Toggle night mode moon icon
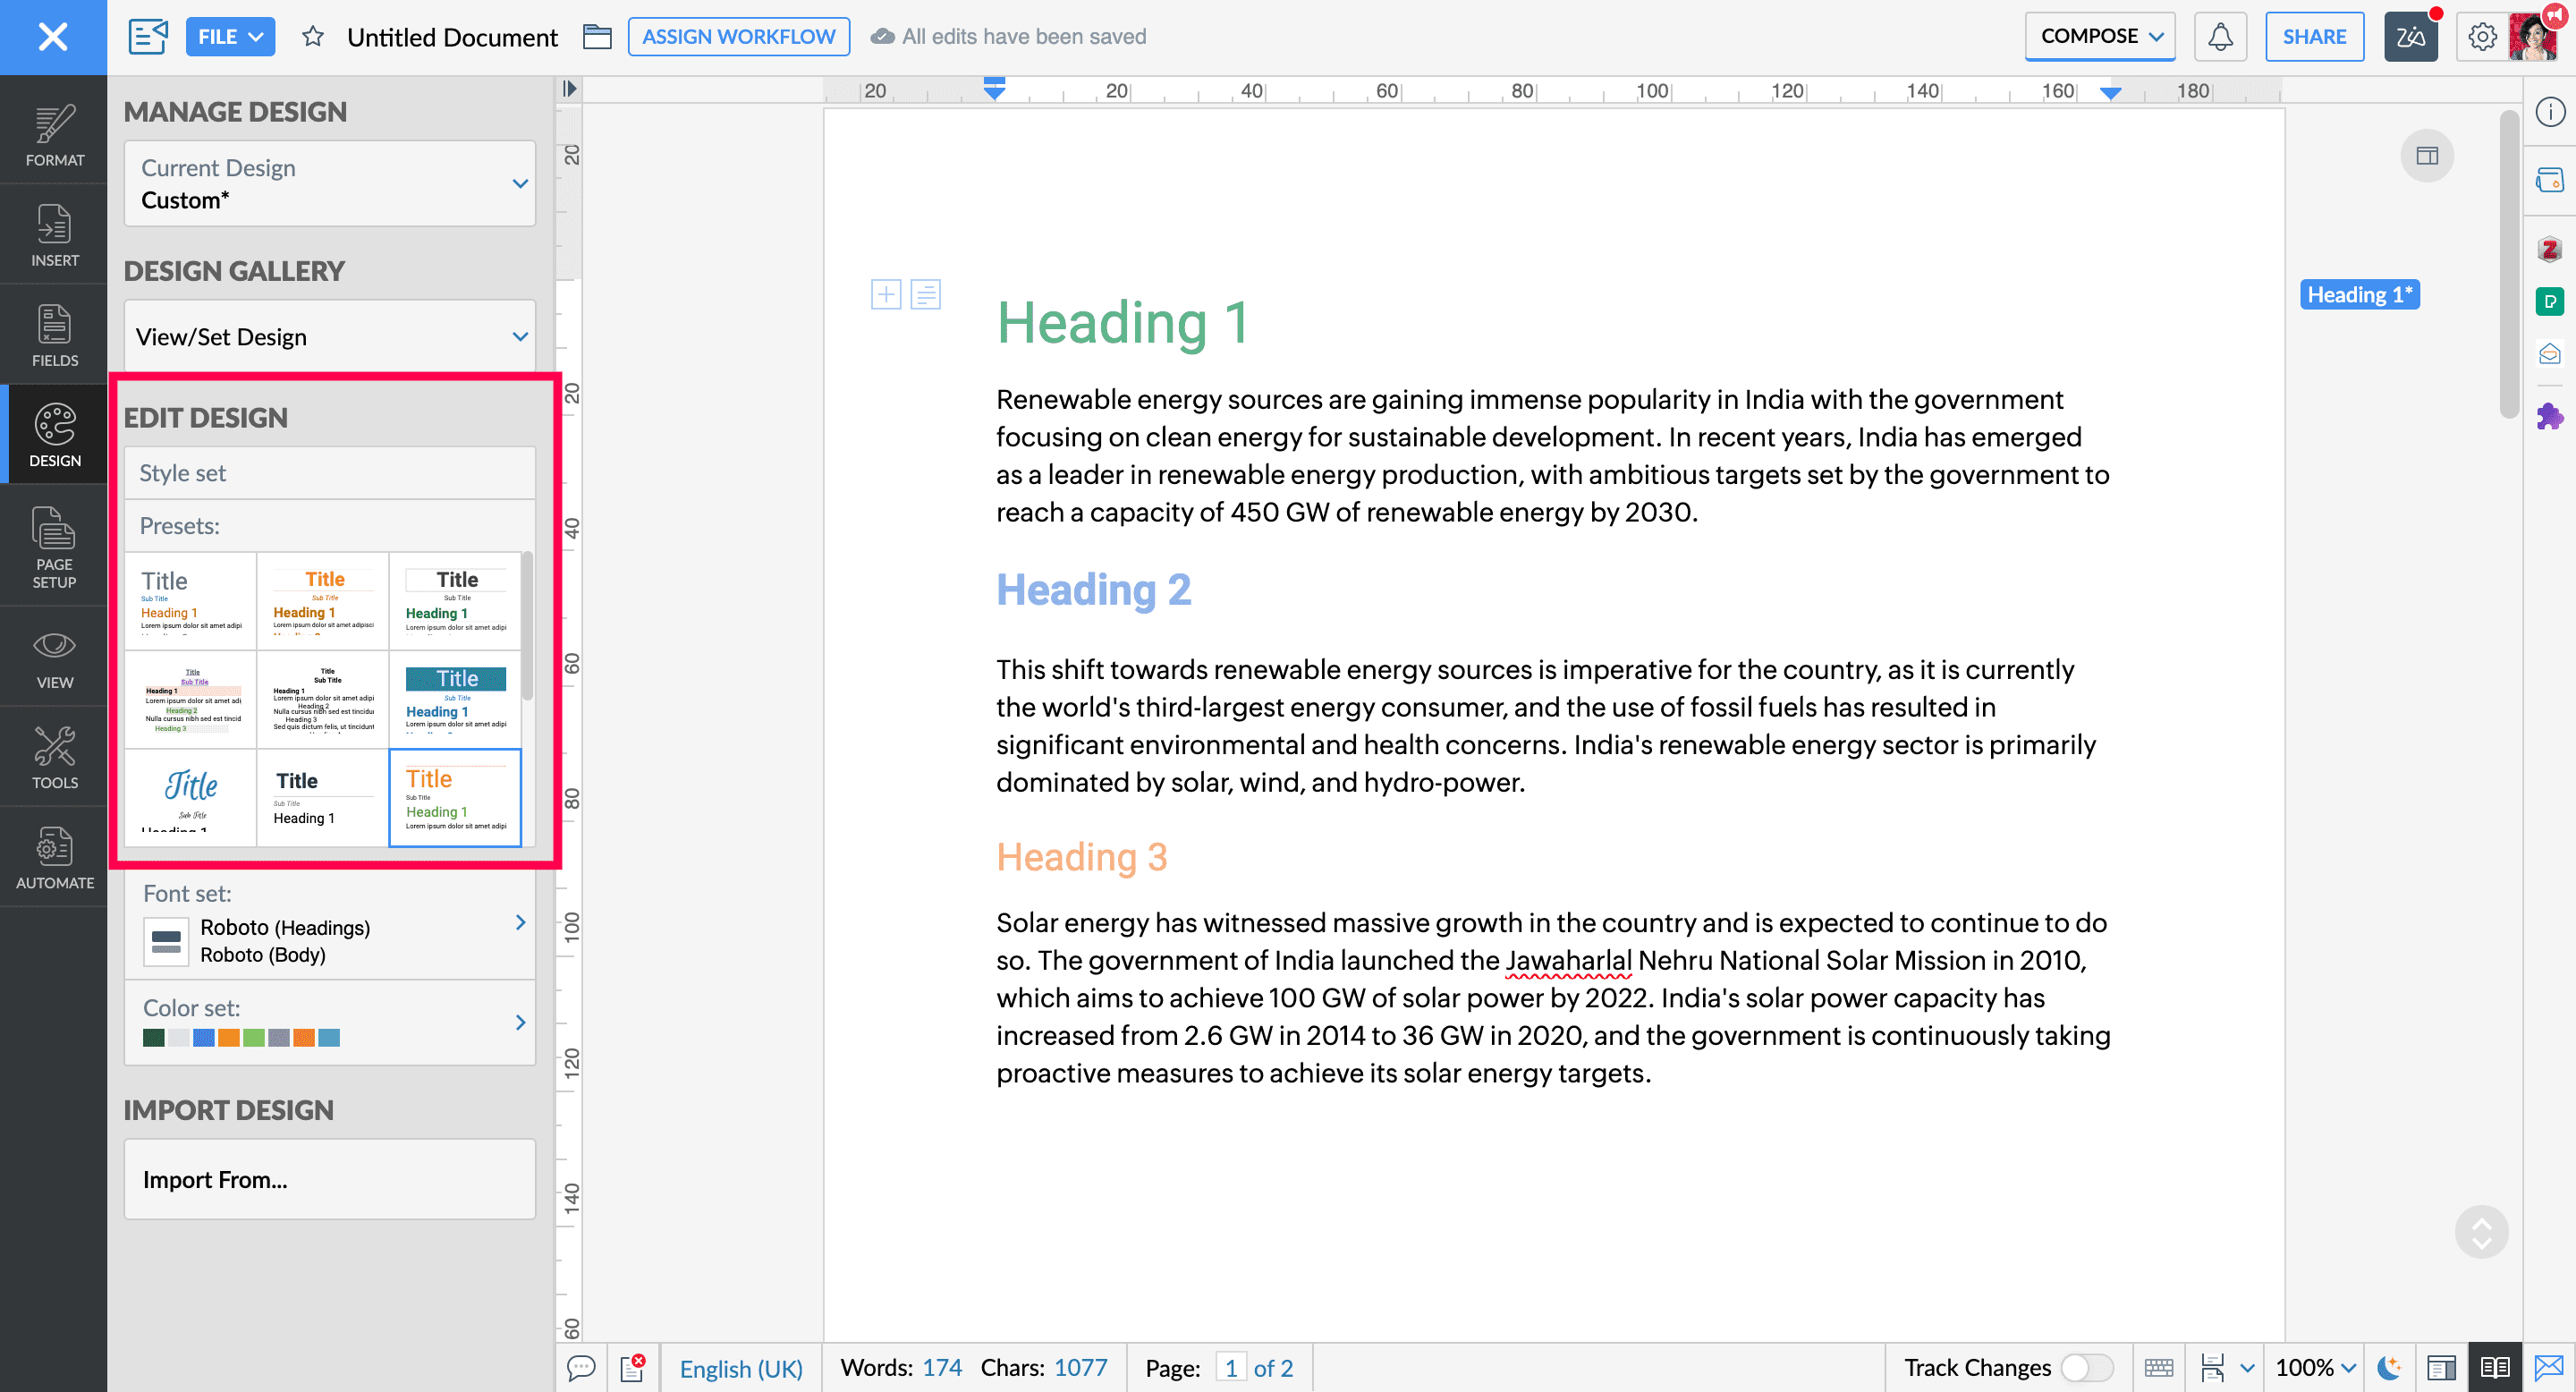This screenshot has width=2576, height=1392. (x=2388, y=1367)
